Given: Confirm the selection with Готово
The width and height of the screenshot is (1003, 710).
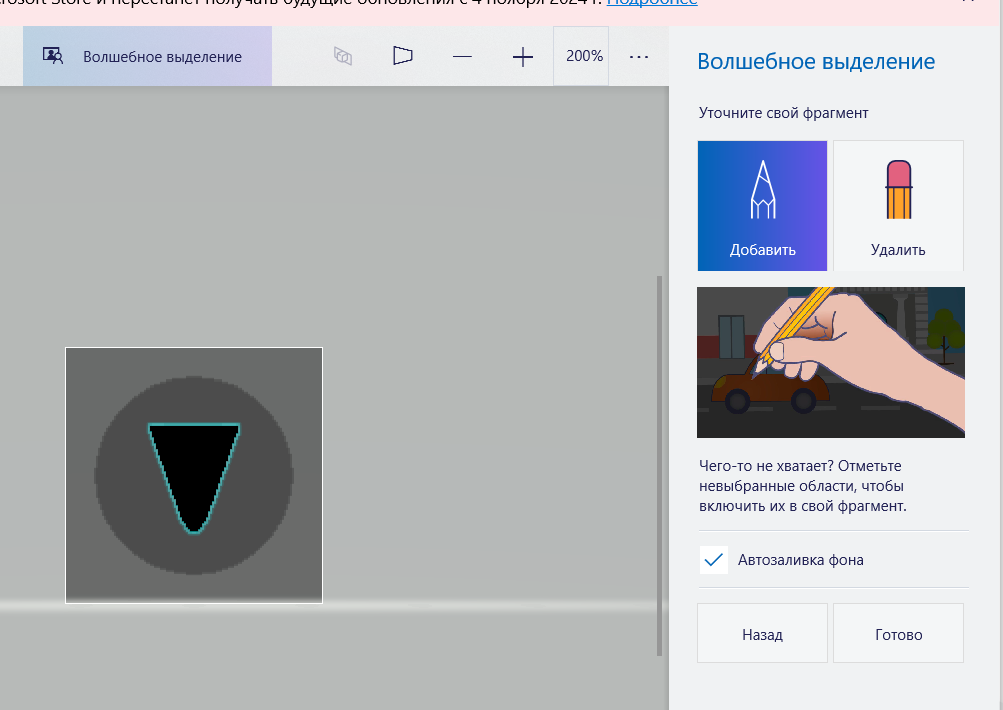Looking at the screenshot, I should coord(898,634).
